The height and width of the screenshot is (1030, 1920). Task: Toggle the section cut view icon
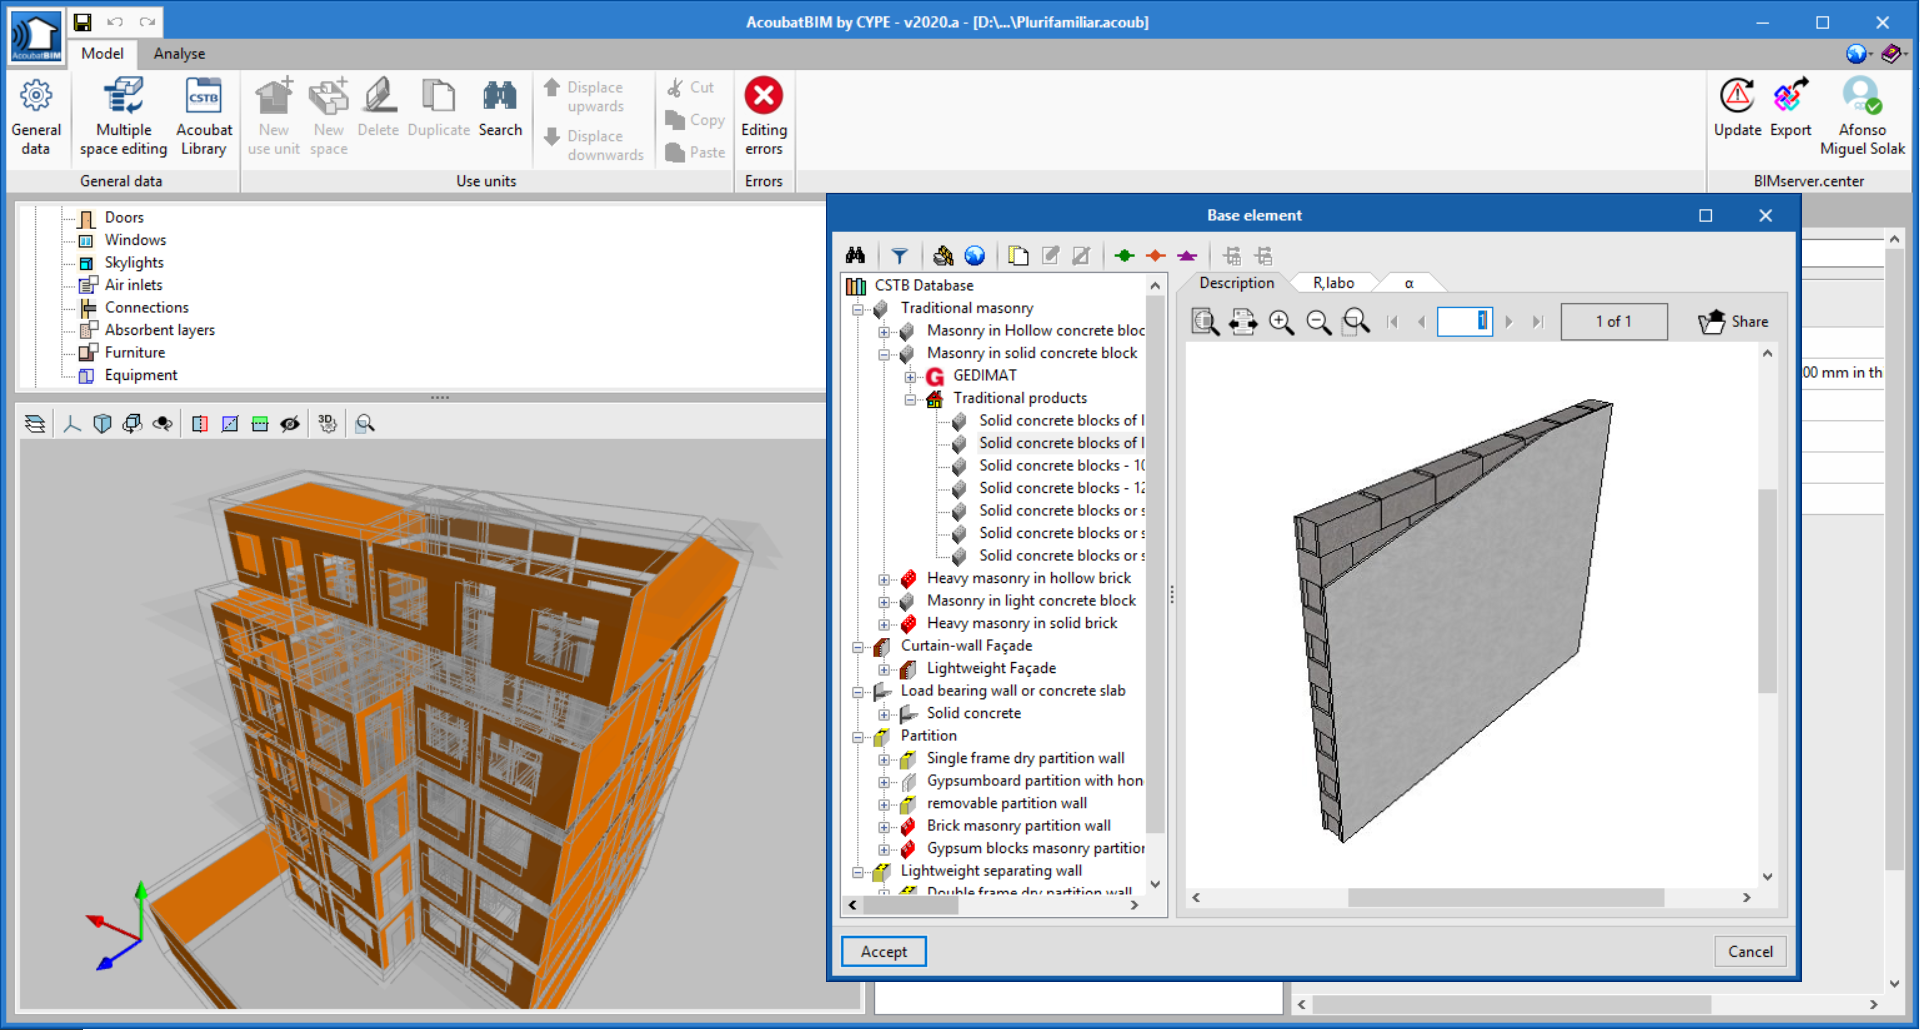[x=199, y=422]
